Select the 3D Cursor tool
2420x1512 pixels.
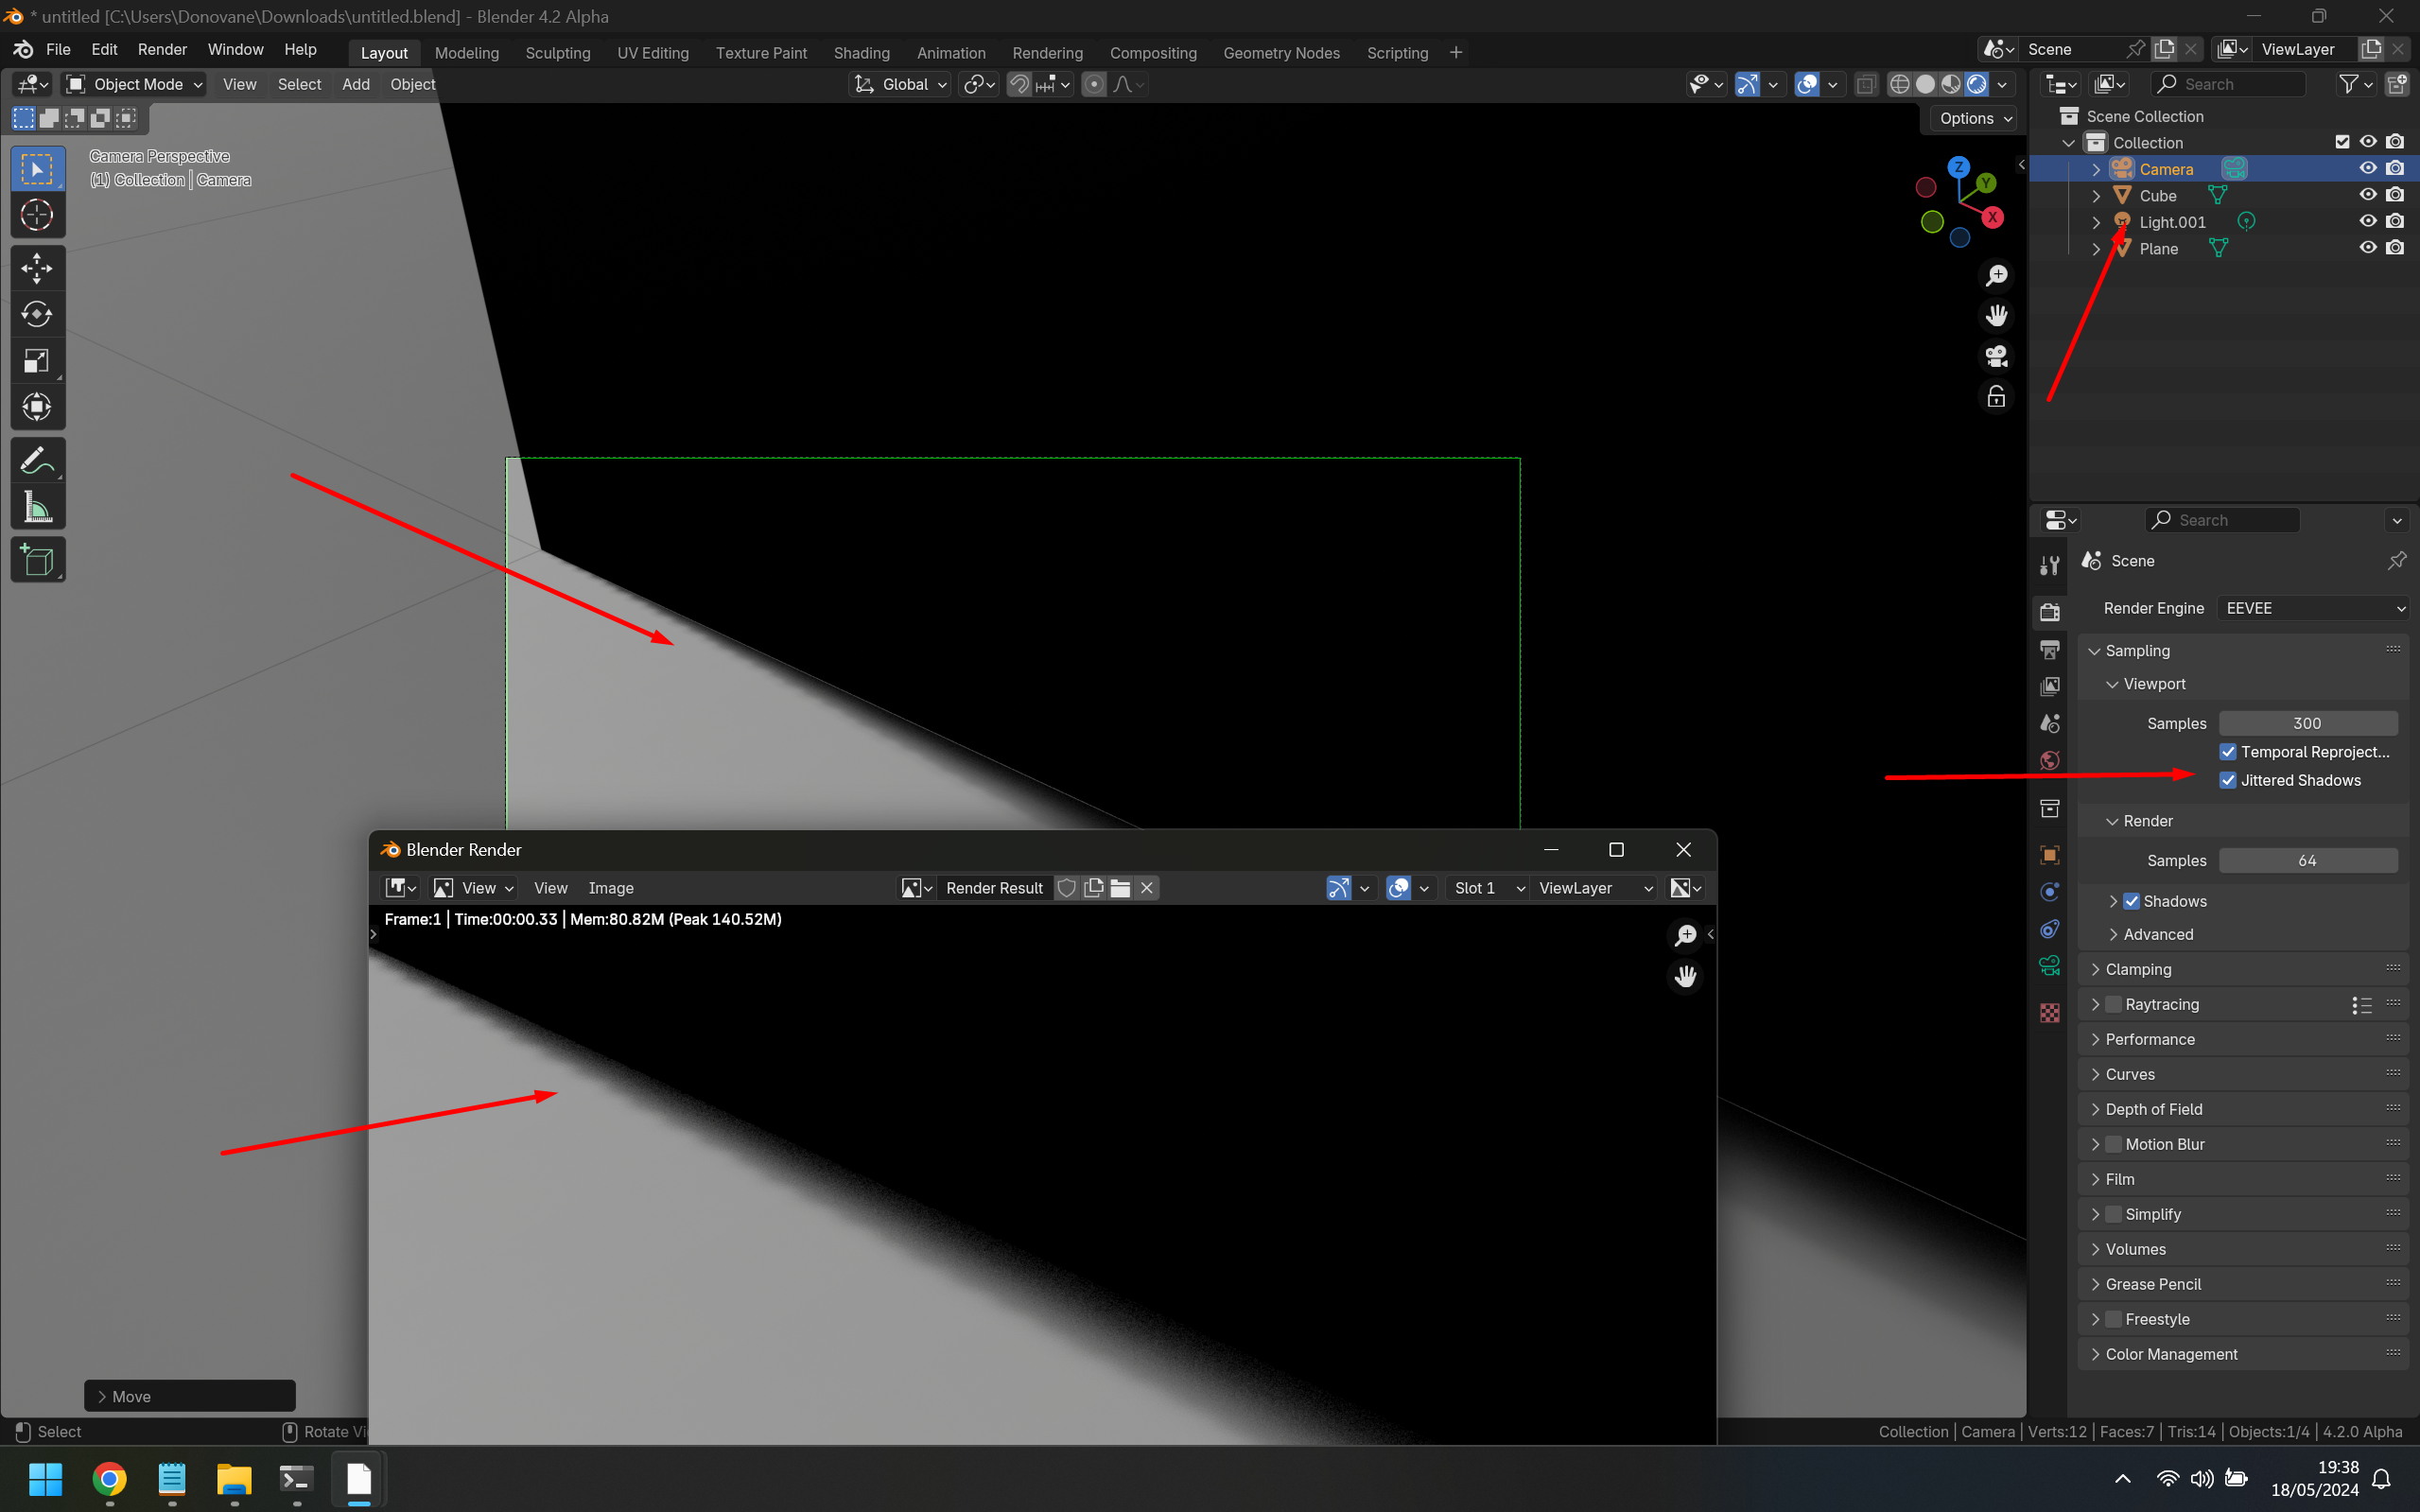tap(37, 215)
